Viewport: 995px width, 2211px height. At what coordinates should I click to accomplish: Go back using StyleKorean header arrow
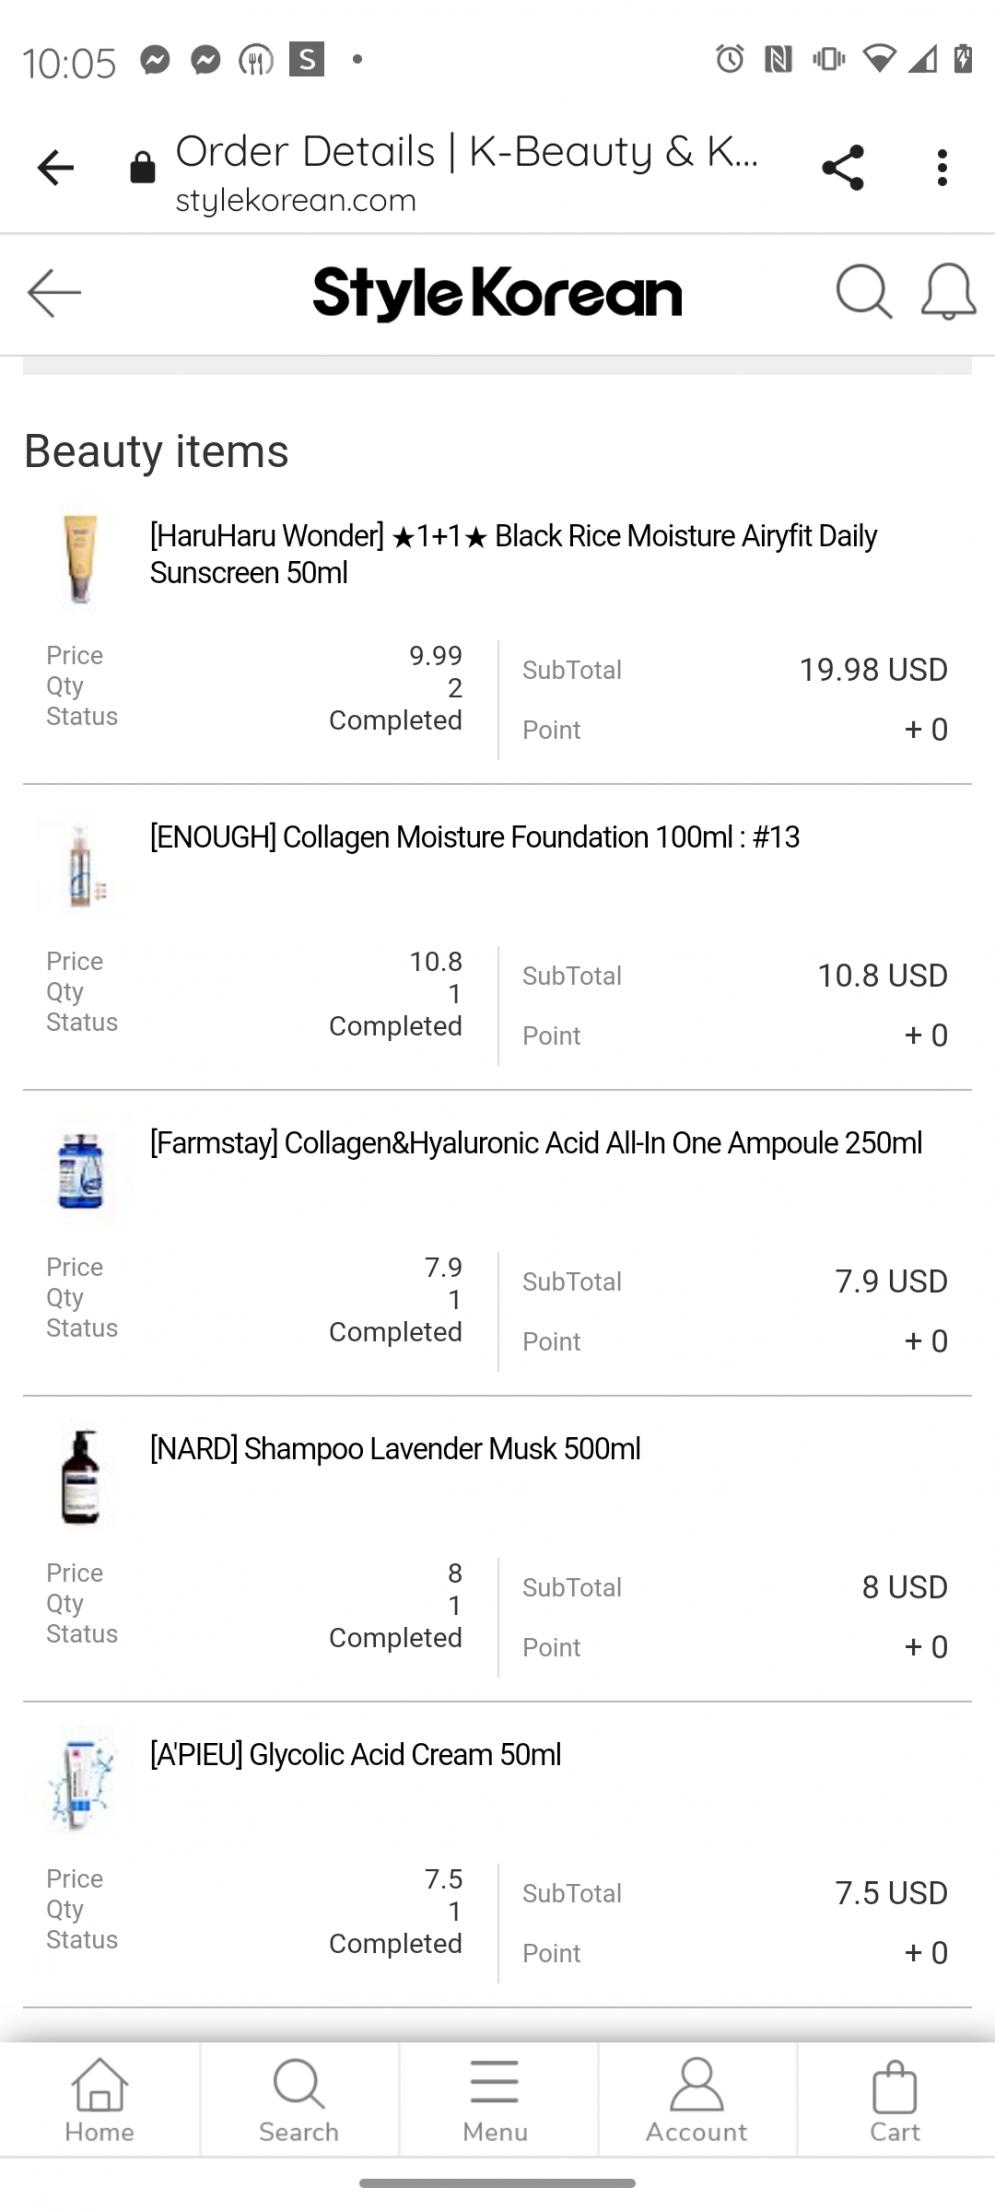(54, 293)
